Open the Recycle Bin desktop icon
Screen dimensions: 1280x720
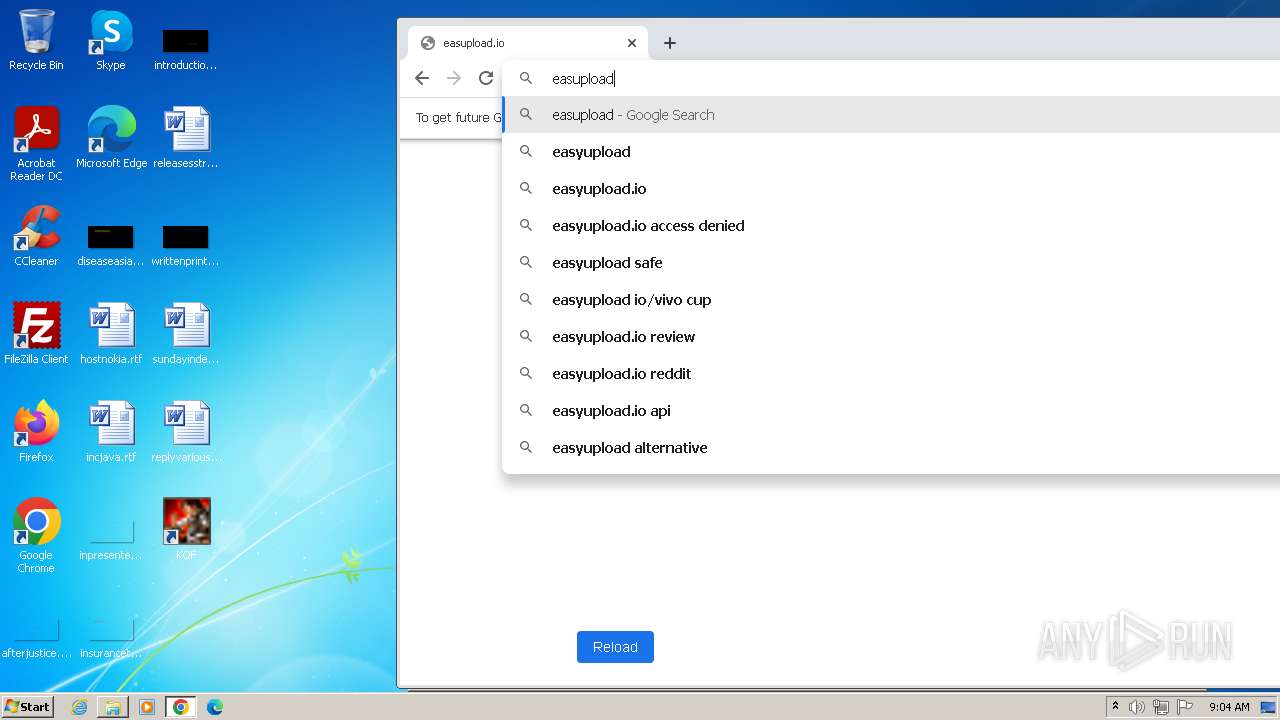point(36,40)
